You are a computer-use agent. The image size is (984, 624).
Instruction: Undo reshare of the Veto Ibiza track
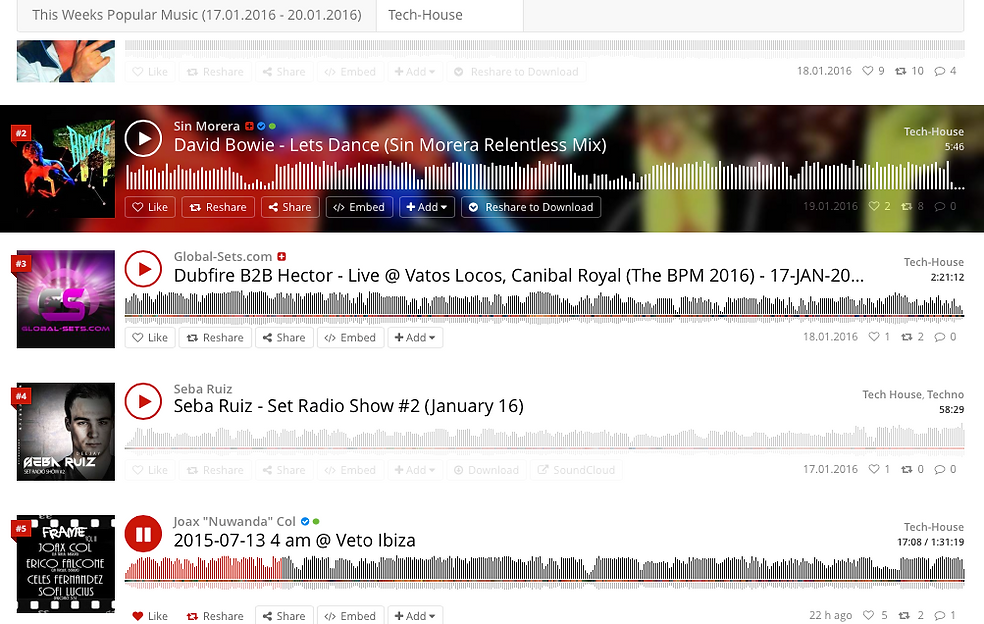coord(215,616)
